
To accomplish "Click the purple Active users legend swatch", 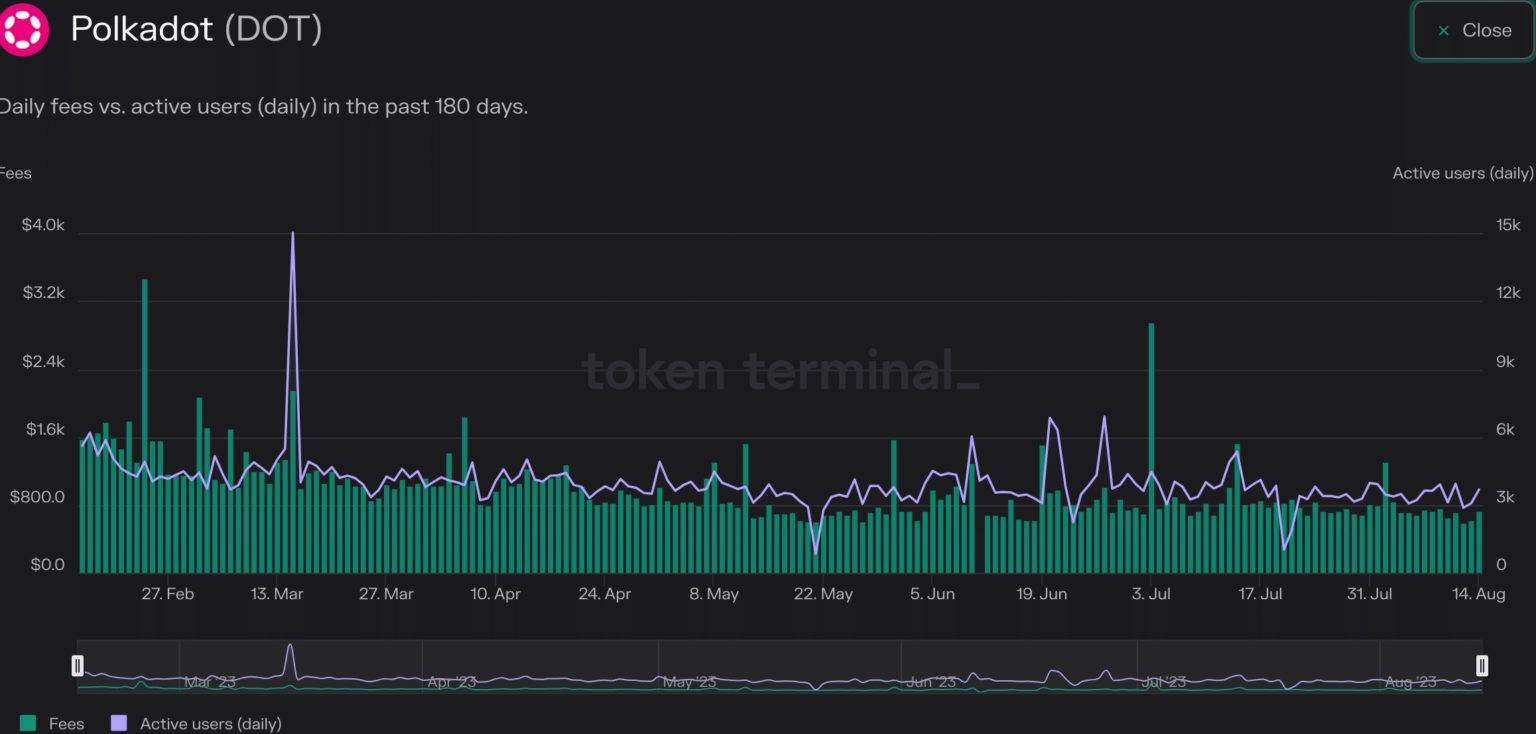I will click(x=119, y=723).
